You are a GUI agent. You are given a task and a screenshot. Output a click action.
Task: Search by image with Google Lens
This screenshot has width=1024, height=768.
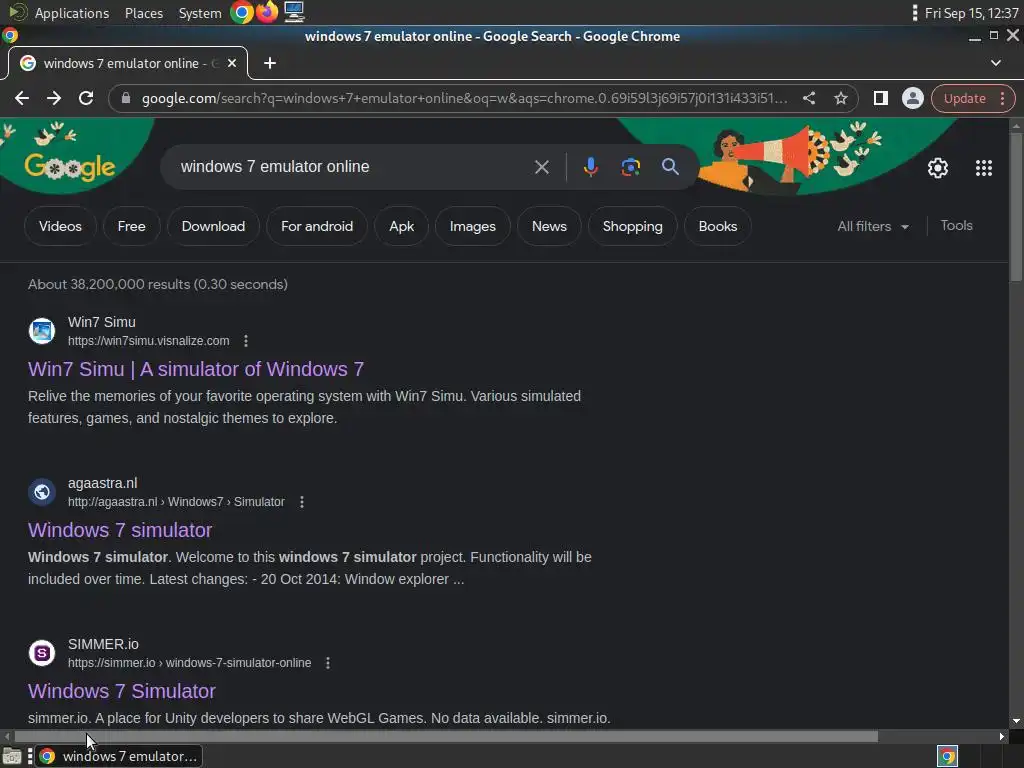pos(630,167)
